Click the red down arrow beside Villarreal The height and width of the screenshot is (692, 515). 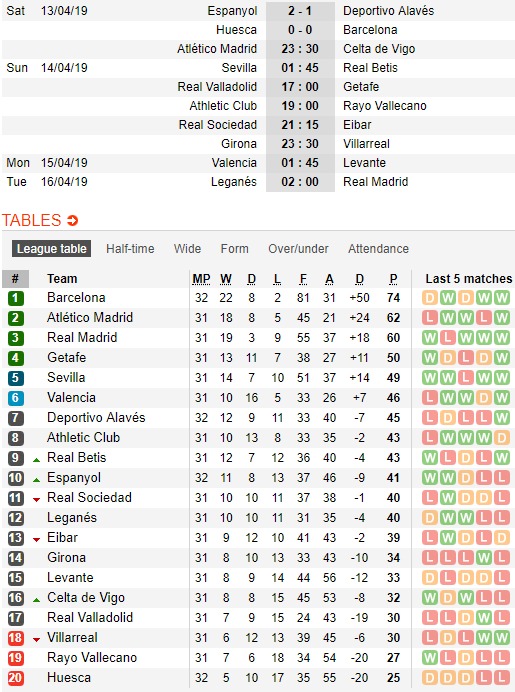pyautogui.click(x=37, y=639)
